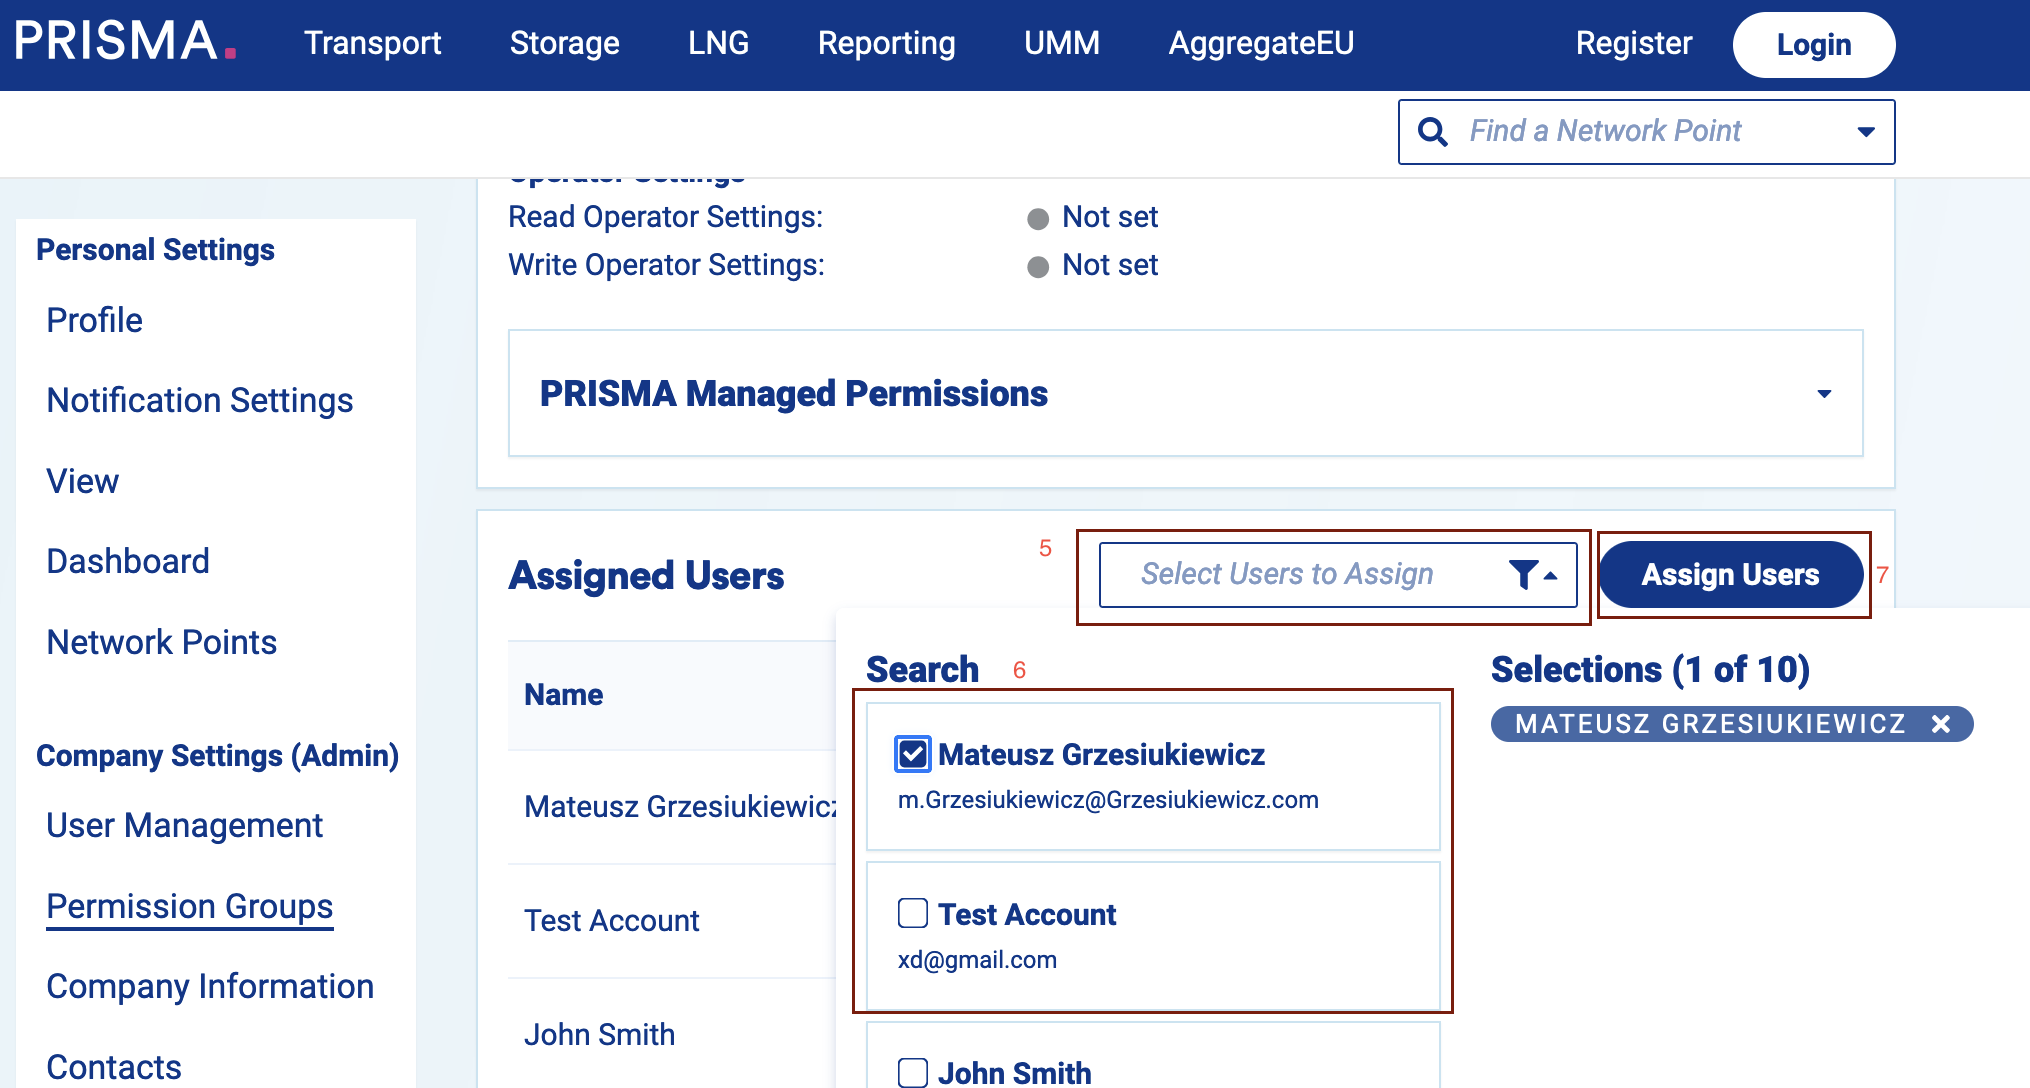This screenshot has height=1088, width=2030.
Task: Open Find a Network Point dropdown arrow
Action: pos(1865,132)
